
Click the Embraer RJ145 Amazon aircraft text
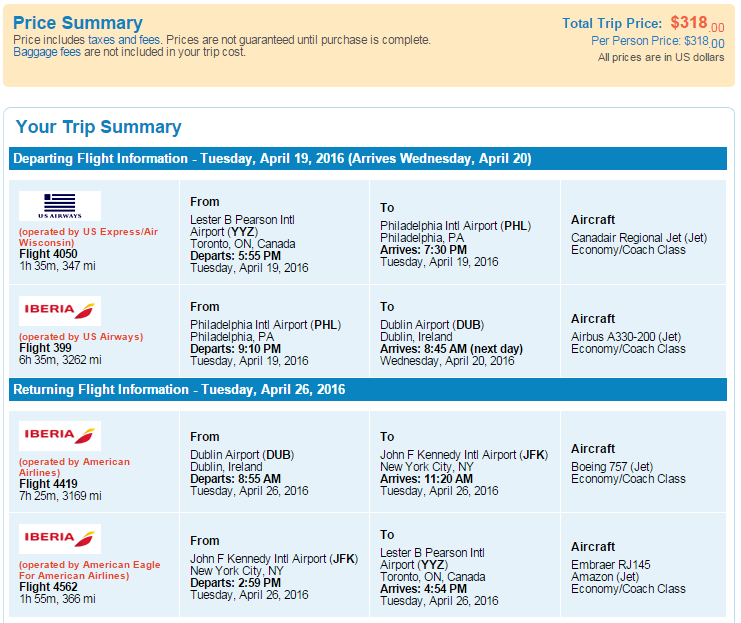[x=611, y=571]
